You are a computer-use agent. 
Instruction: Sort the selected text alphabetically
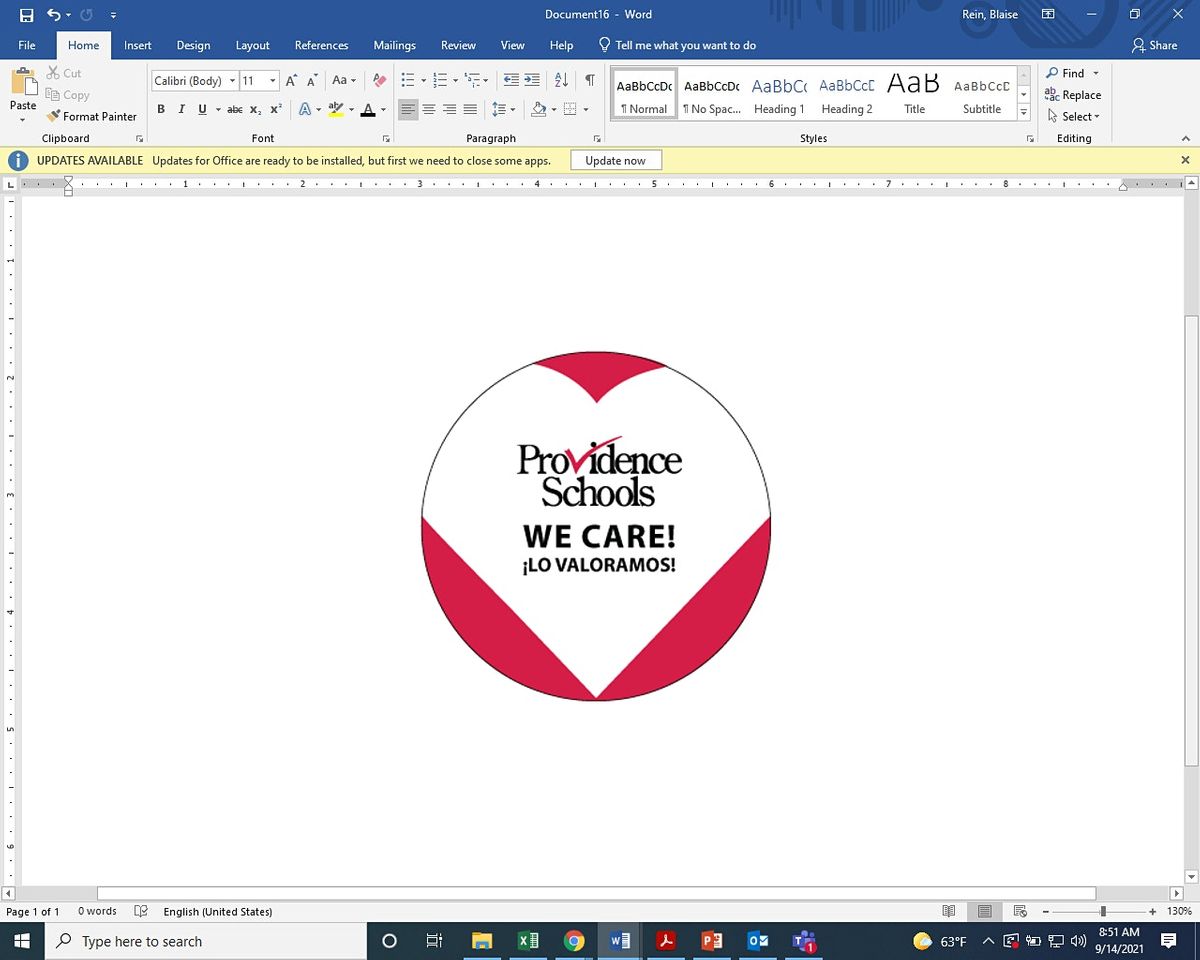click(x=561, y=80)
